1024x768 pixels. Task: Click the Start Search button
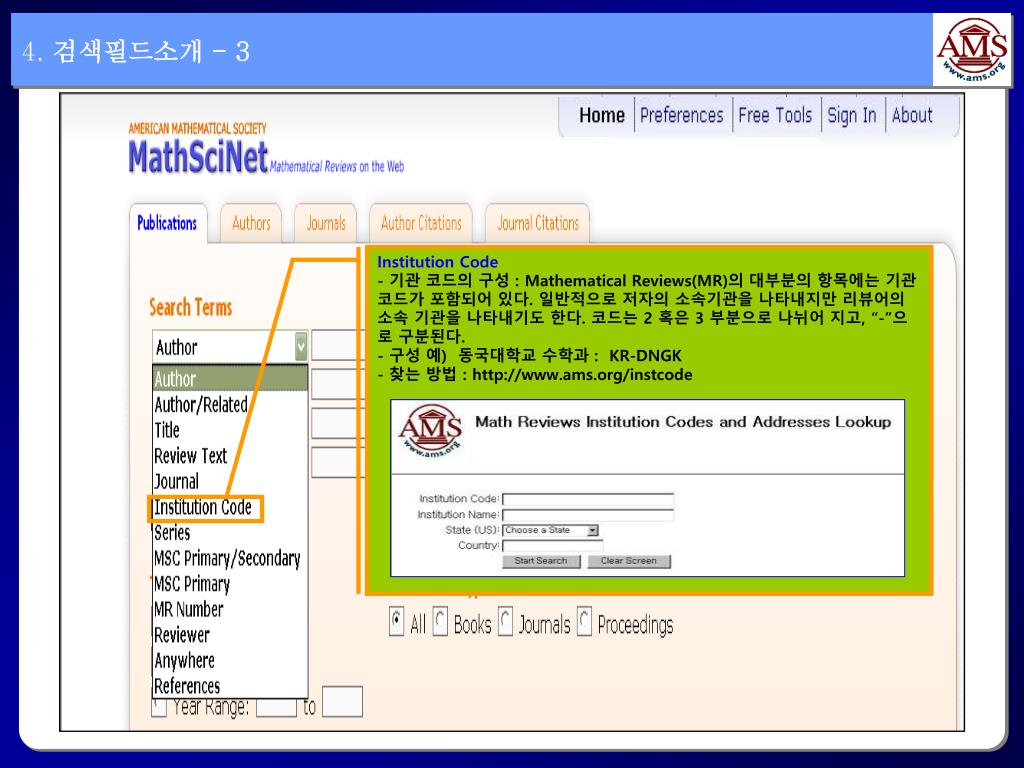click(x=541, y=561)
